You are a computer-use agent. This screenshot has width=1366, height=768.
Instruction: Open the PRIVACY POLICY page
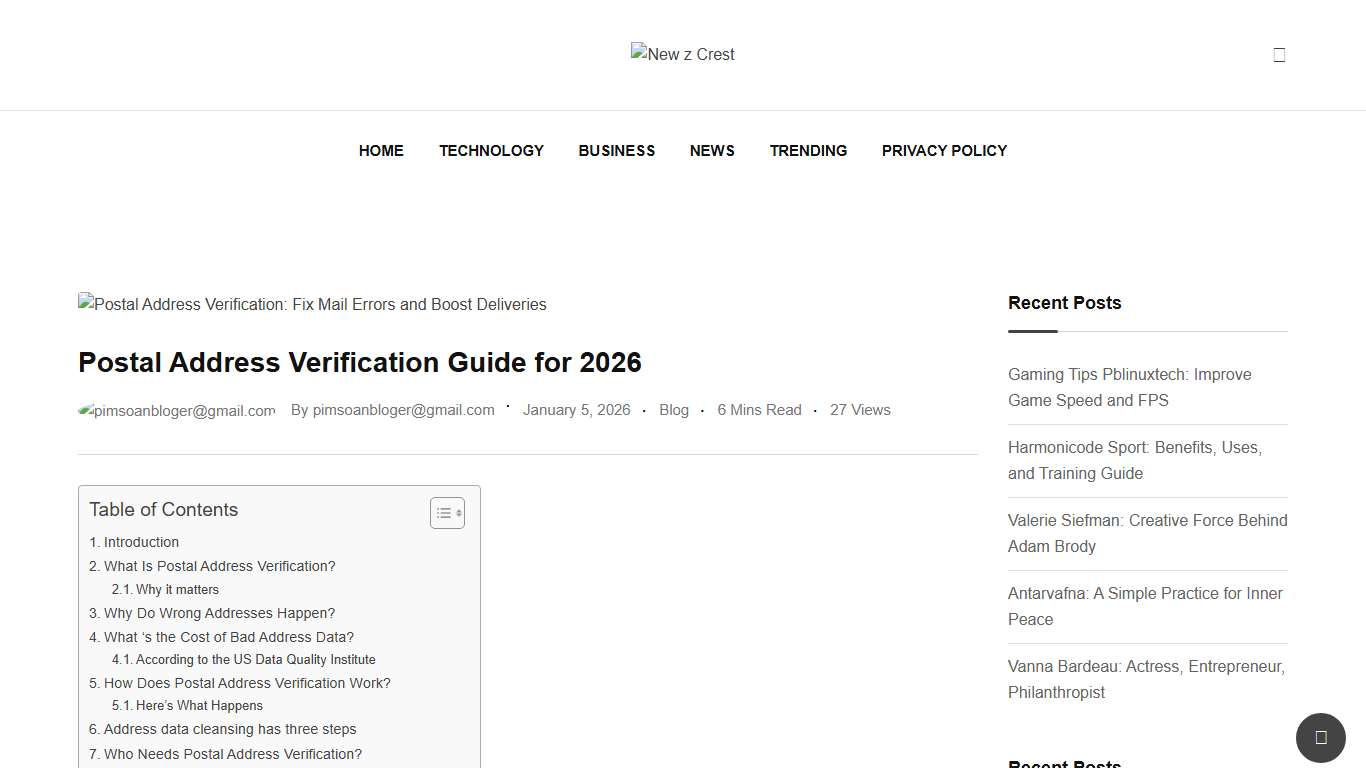(944, 151)
